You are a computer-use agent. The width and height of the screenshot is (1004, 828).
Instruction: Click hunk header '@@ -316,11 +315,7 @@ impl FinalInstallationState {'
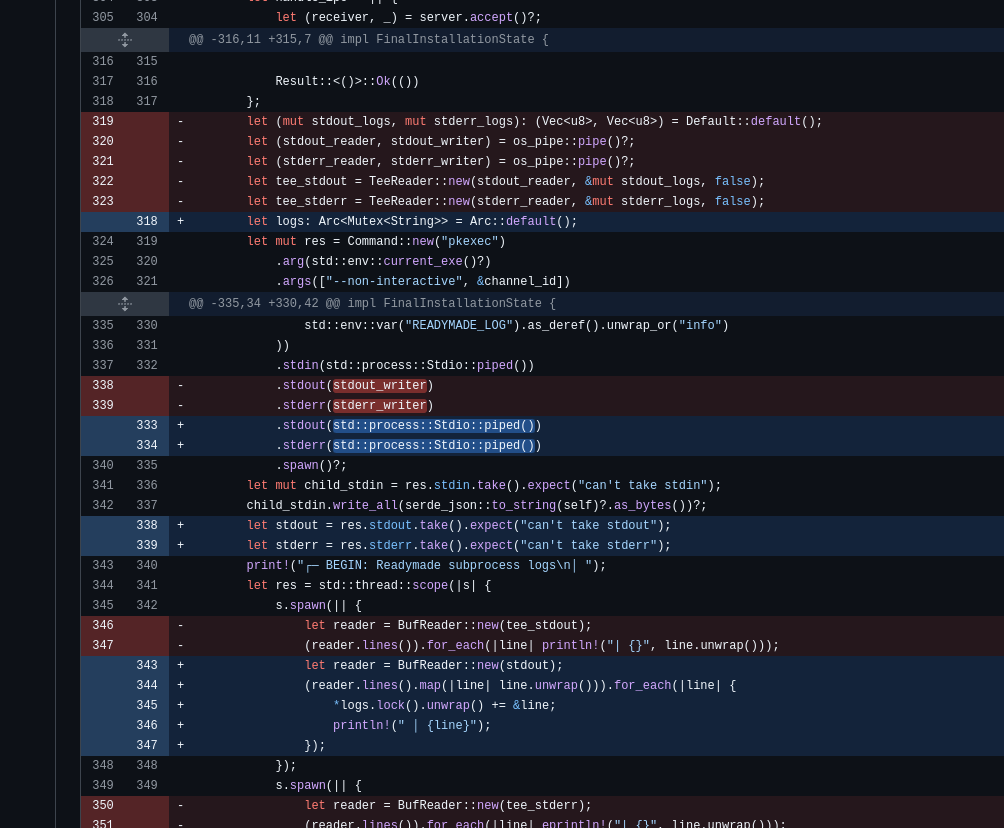pyautogui.click(x=368, y=40)
